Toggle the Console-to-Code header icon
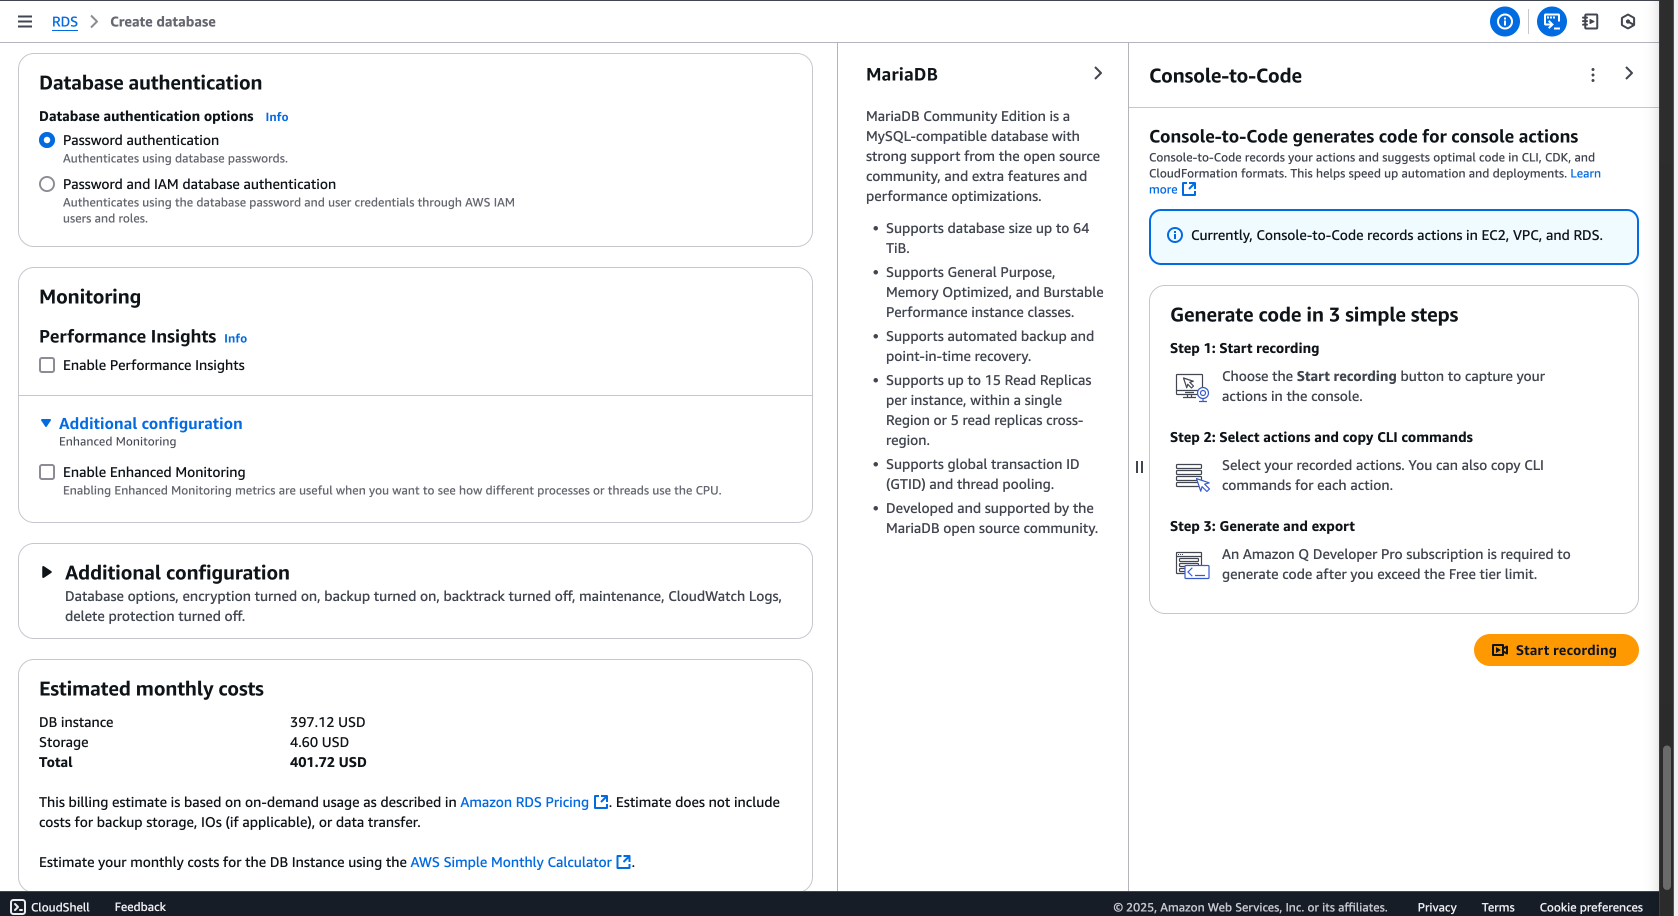Image resolution: width=1678 pixels, height=916 pixels. (x=1551, y=21)
